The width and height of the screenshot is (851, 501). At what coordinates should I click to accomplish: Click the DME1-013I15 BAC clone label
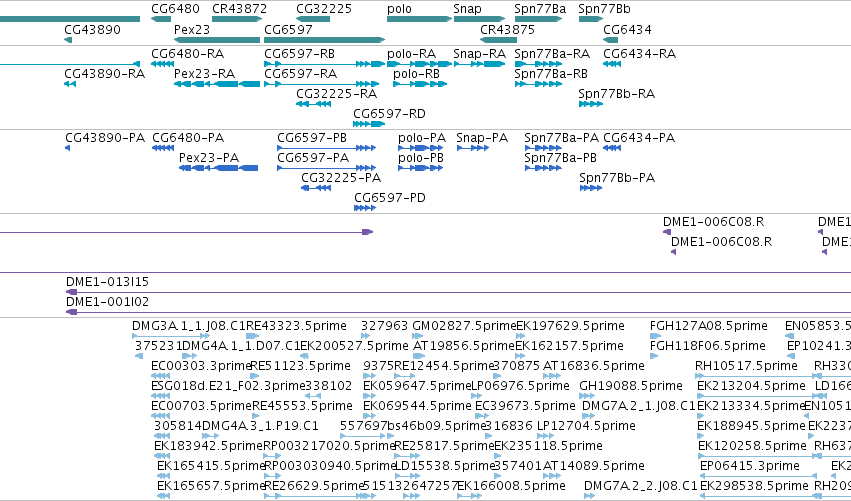click(x=107, y=282)
